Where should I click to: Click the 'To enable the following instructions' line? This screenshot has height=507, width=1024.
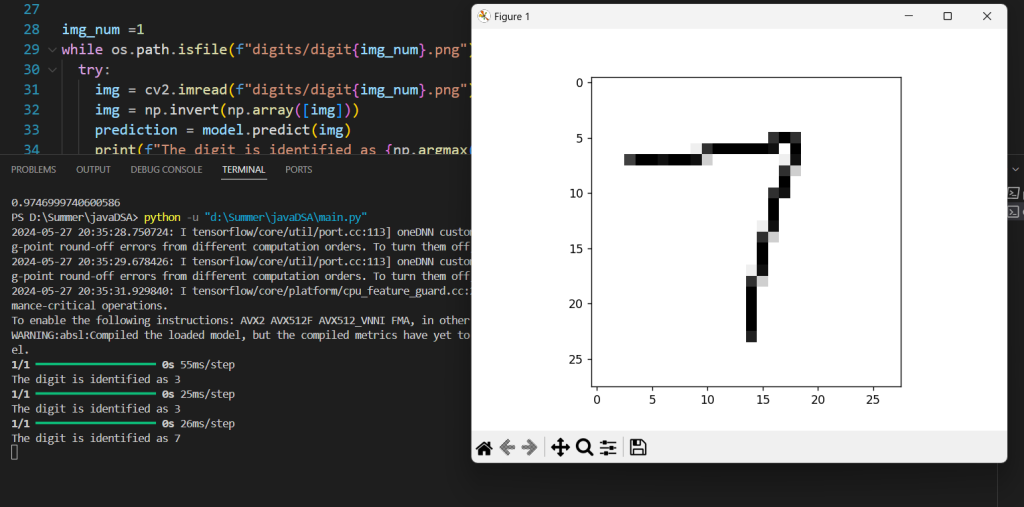coord(241,320)
